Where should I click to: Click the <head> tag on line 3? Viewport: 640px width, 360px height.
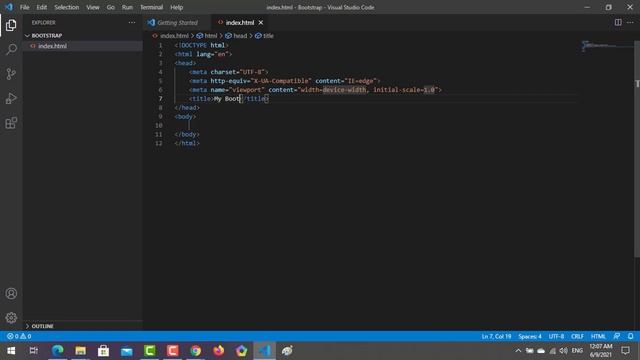(185, 63)
